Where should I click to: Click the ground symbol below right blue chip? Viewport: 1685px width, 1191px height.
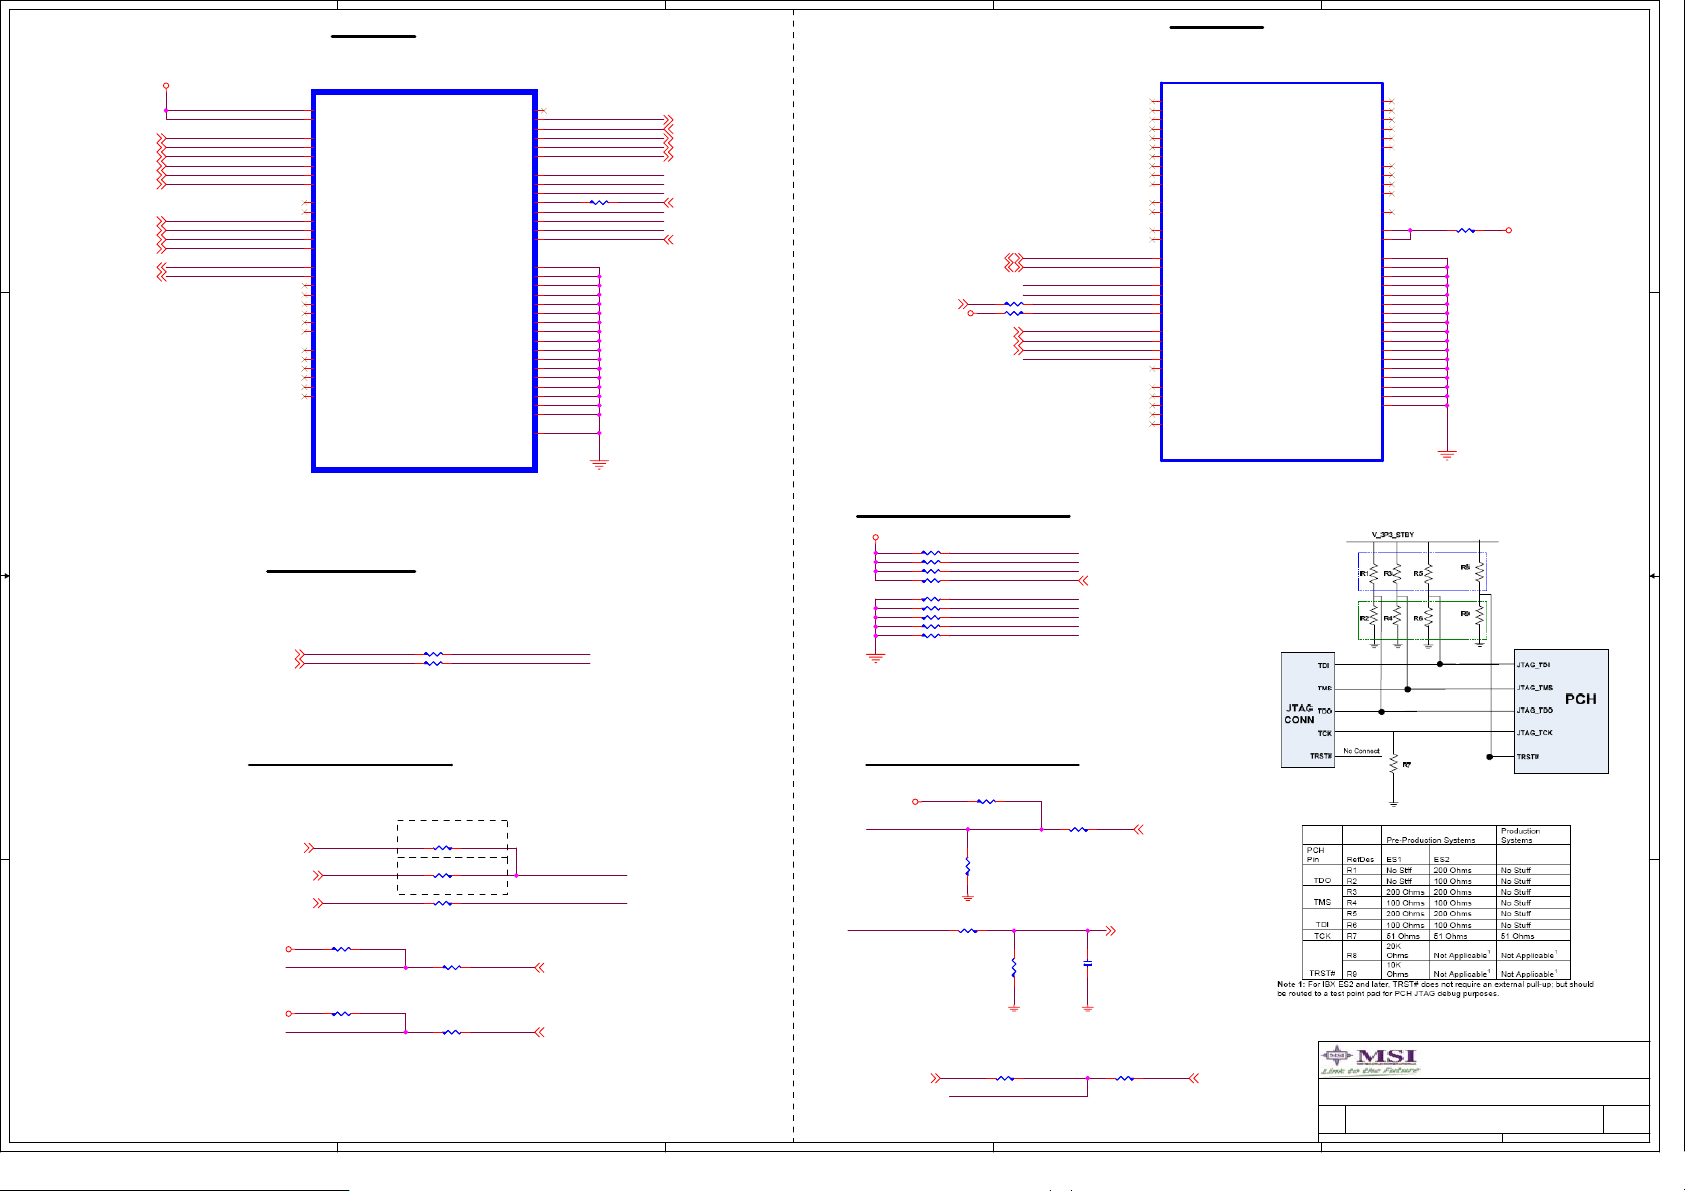(x=1447, y=455)
